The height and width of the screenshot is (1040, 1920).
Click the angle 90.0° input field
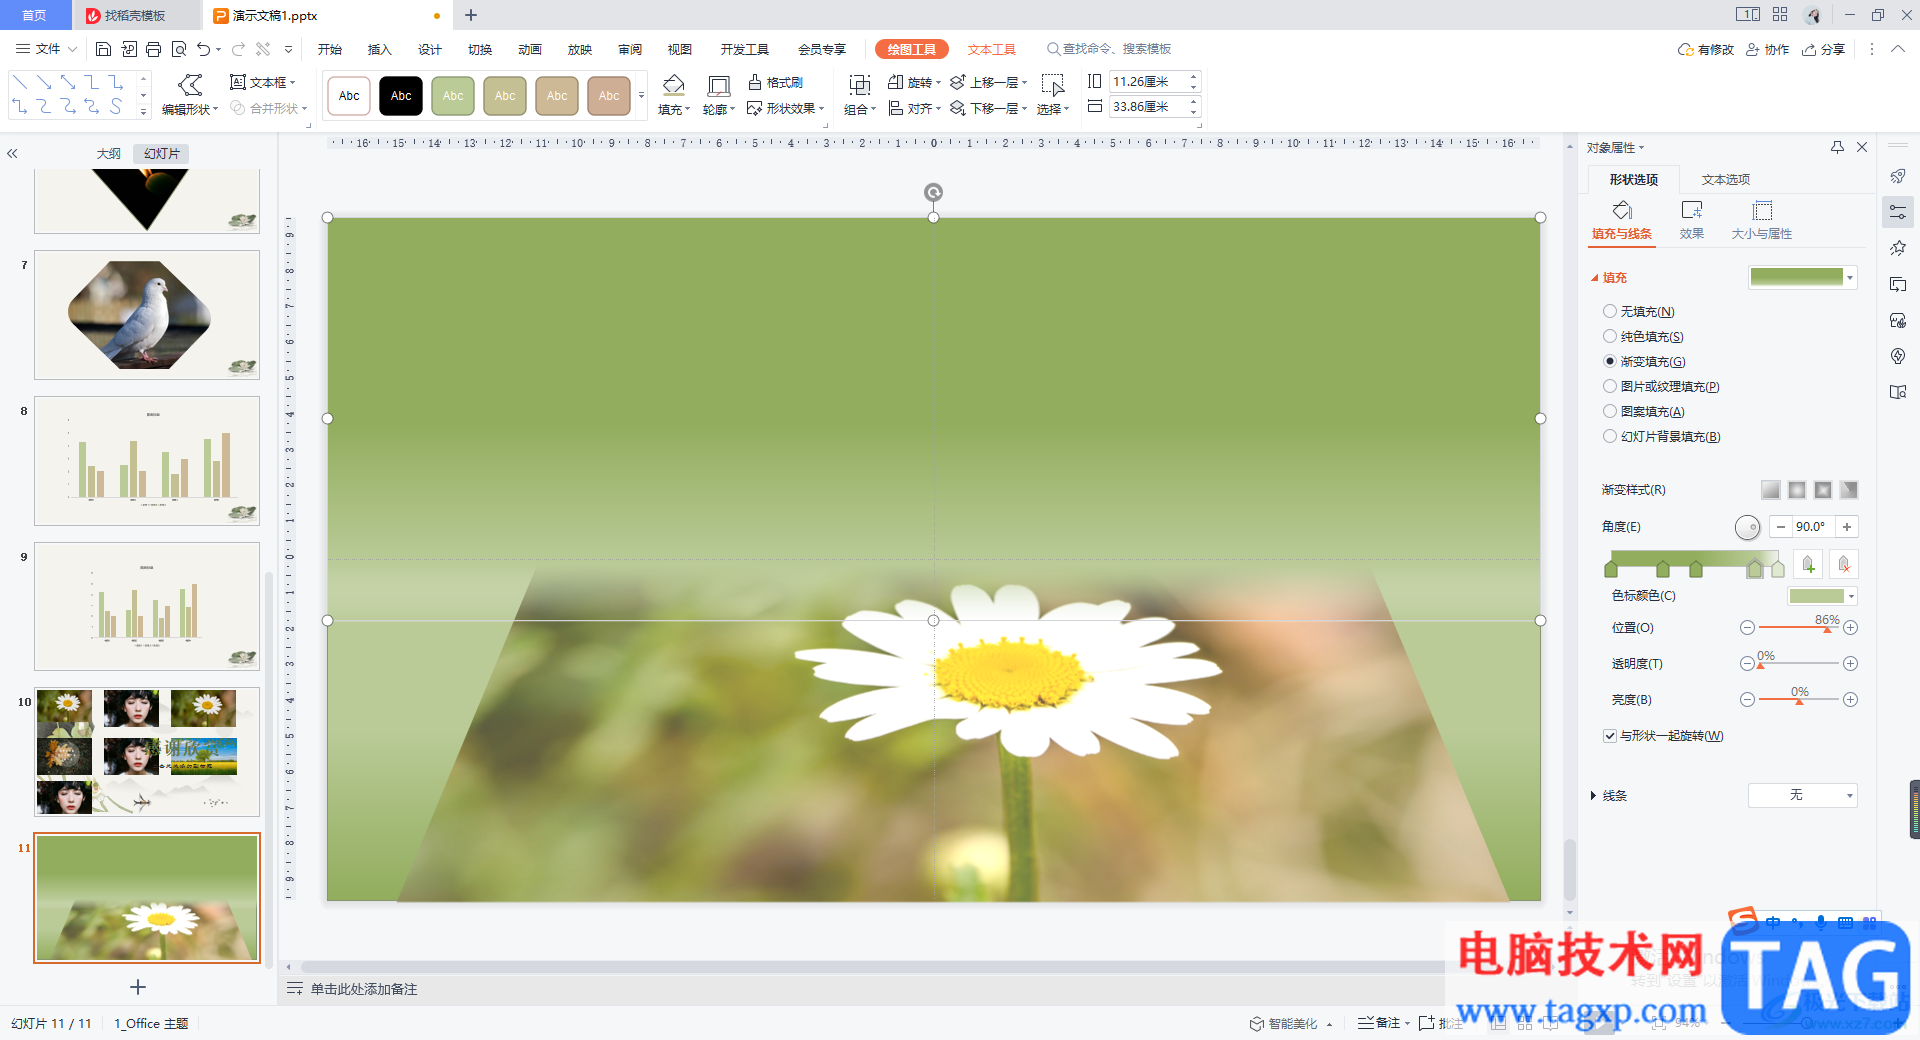click(1813, 527)
